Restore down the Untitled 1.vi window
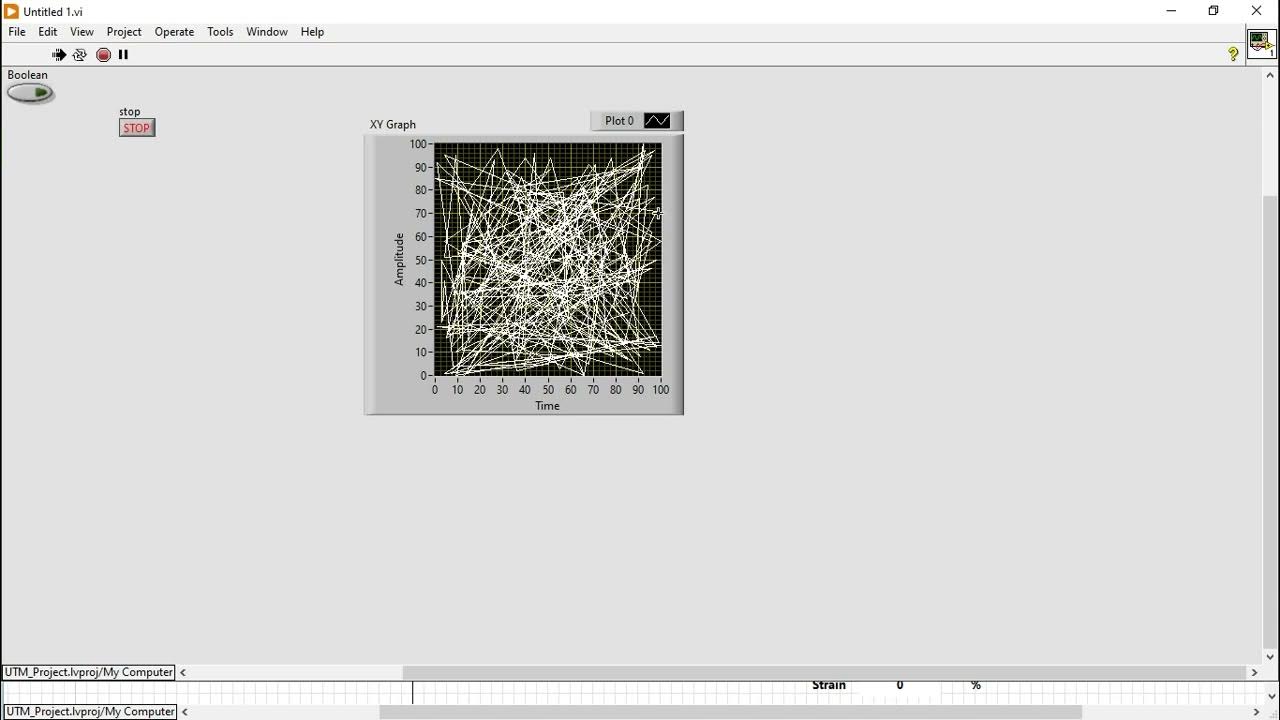The image size is (1280, 720). pos(1214,11)
